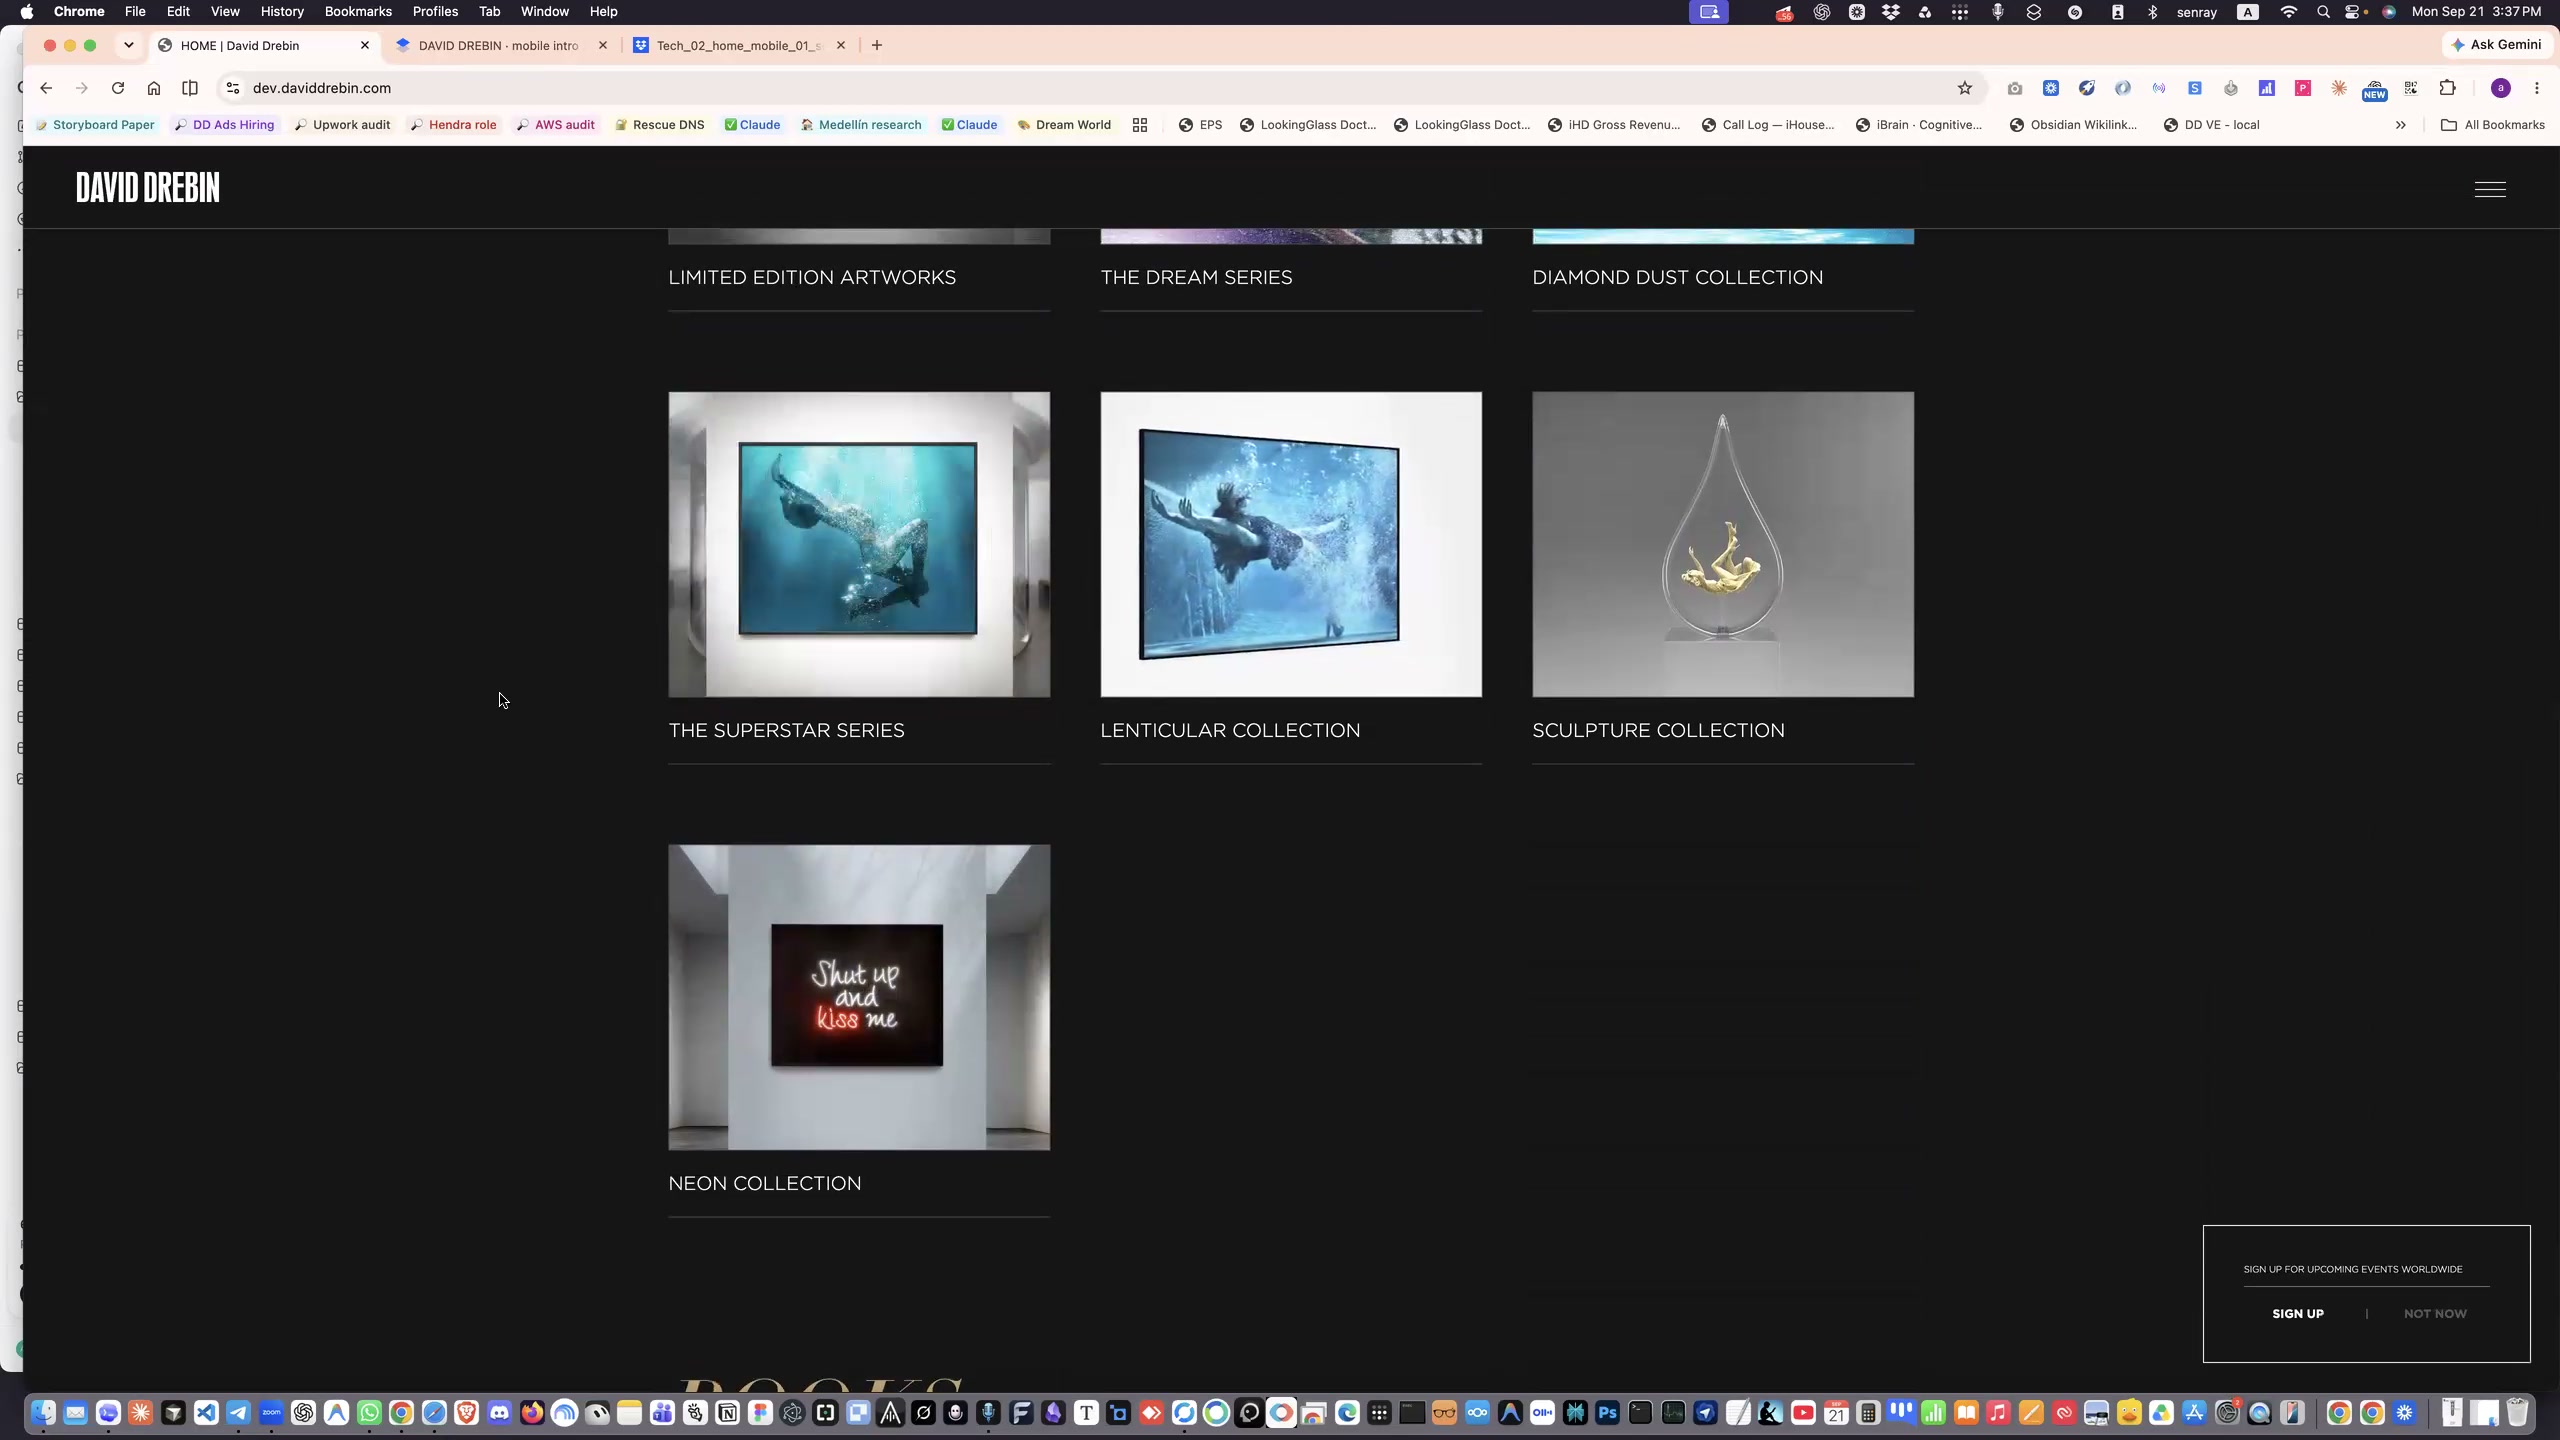Open Chrome three-dot menu

click(2537, 88)
